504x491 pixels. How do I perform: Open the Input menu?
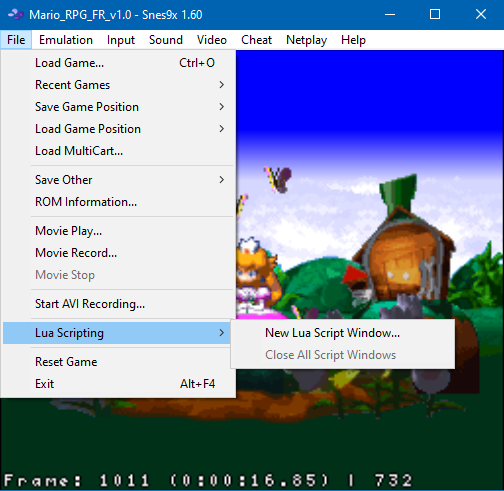(121, 40)
